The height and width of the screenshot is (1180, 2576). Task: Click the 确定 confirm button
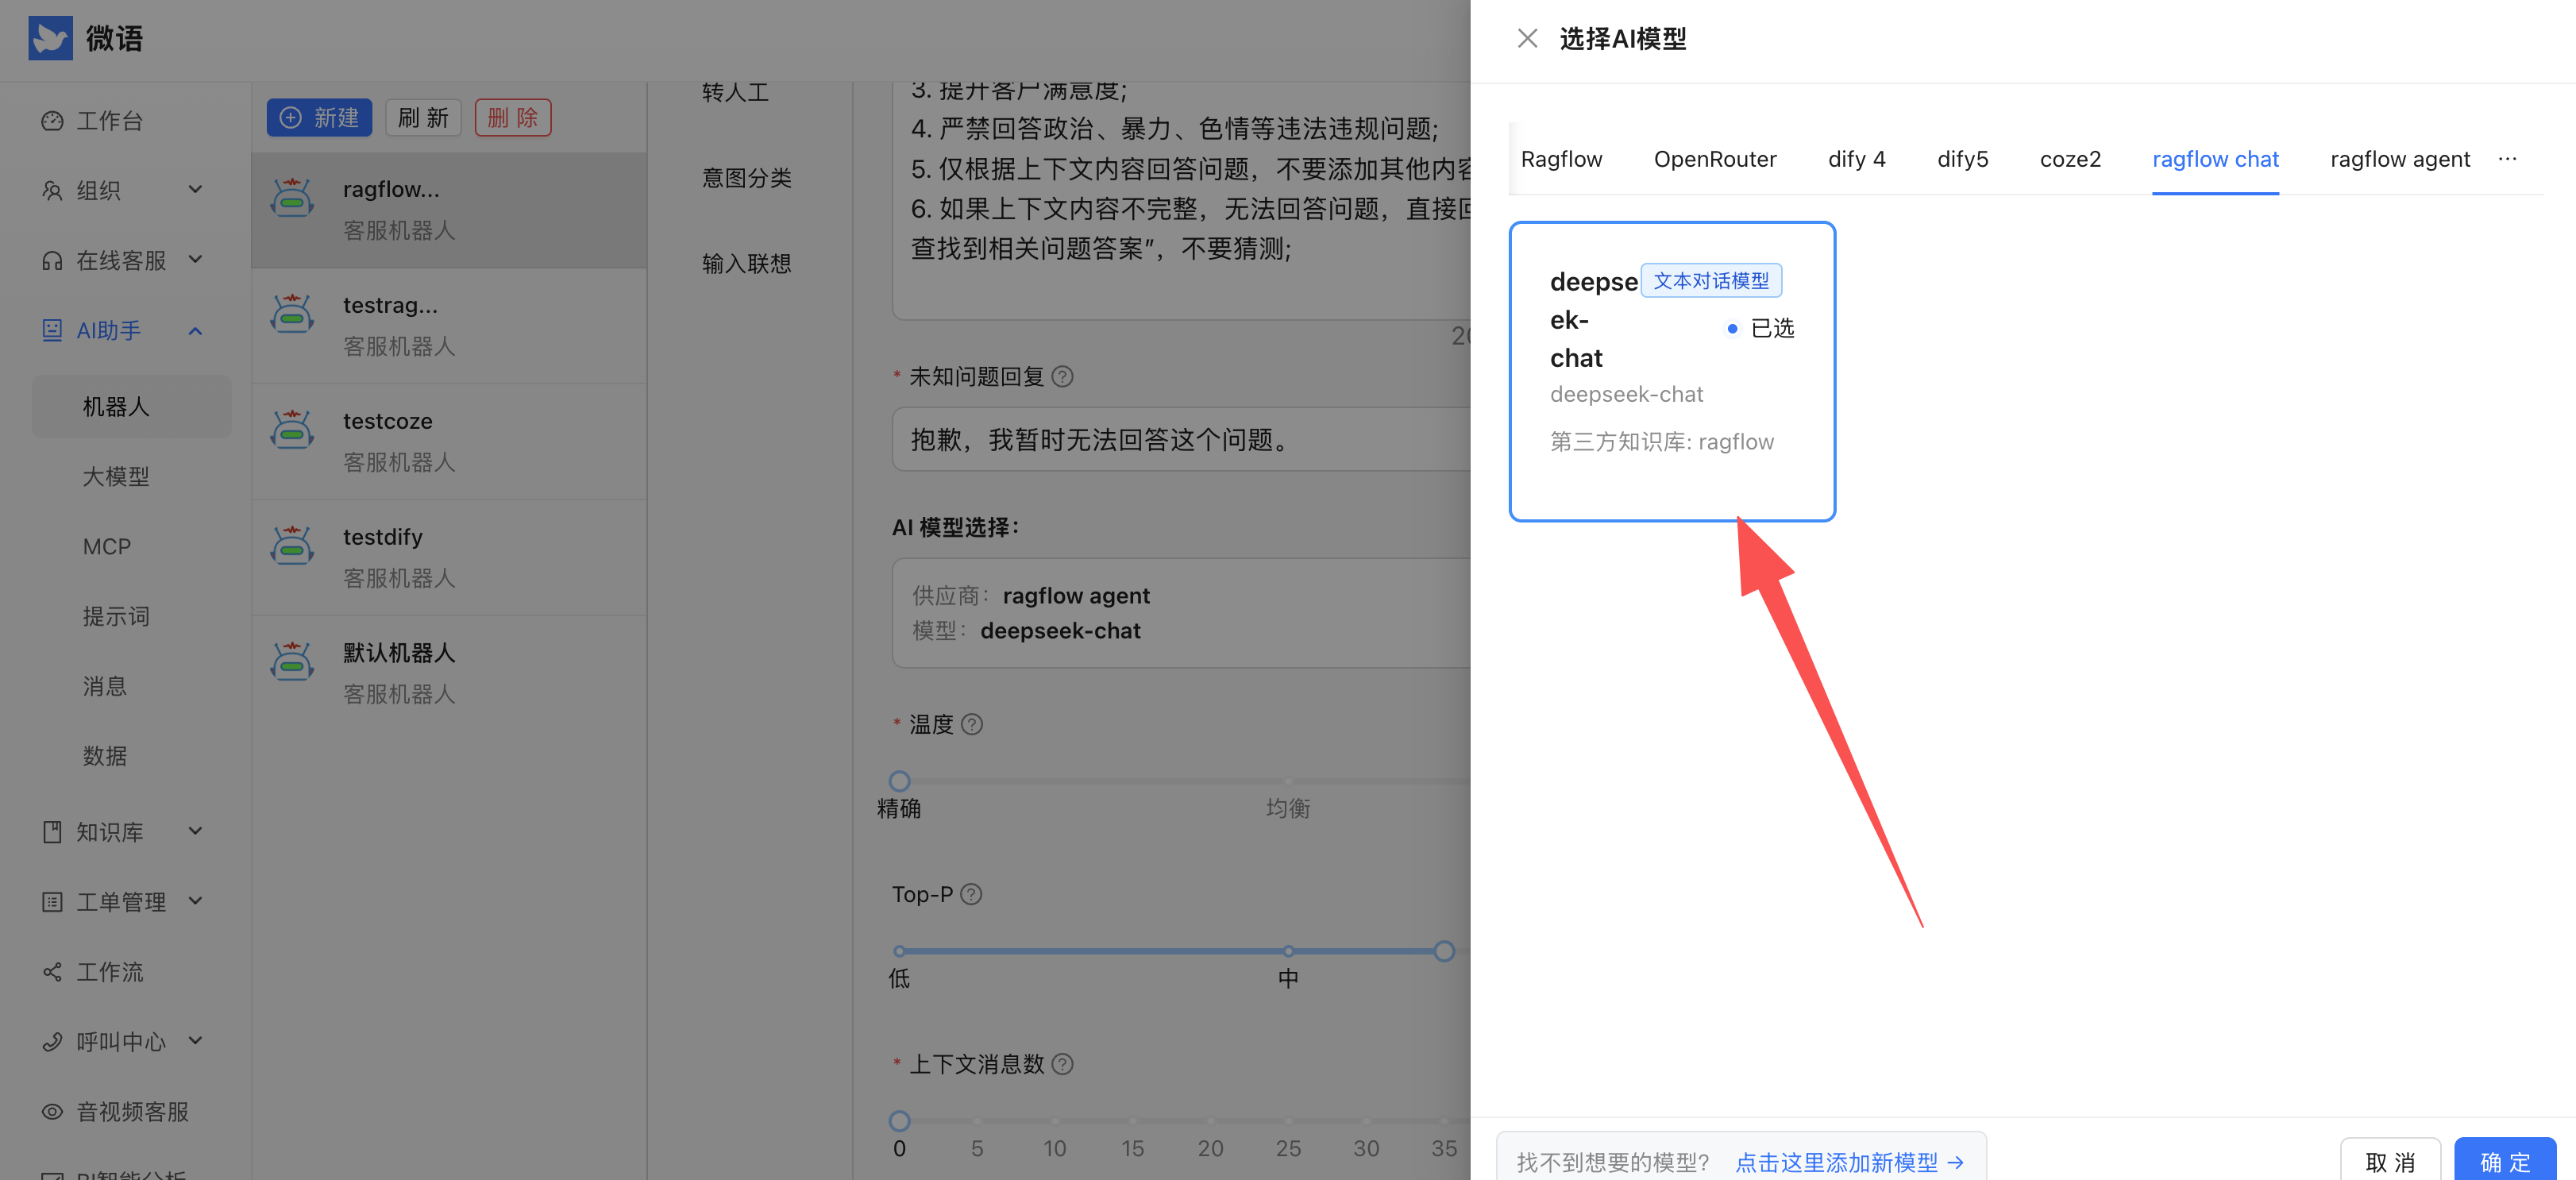coord(2504,1161)
